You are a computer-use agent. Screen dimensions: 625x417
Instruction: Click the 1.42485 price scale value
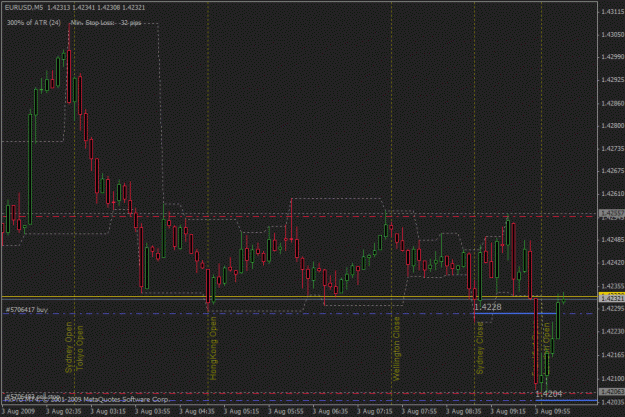point(613,240)
